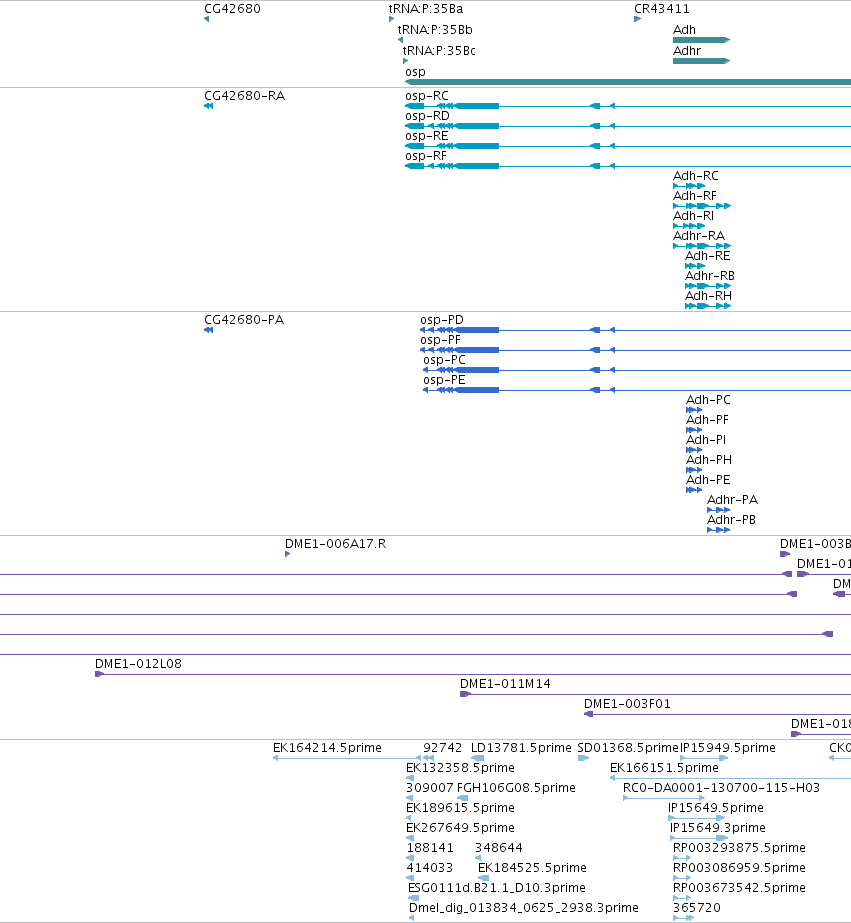
Task: Click the DME1-012L08 clone label
Action: 138,664
